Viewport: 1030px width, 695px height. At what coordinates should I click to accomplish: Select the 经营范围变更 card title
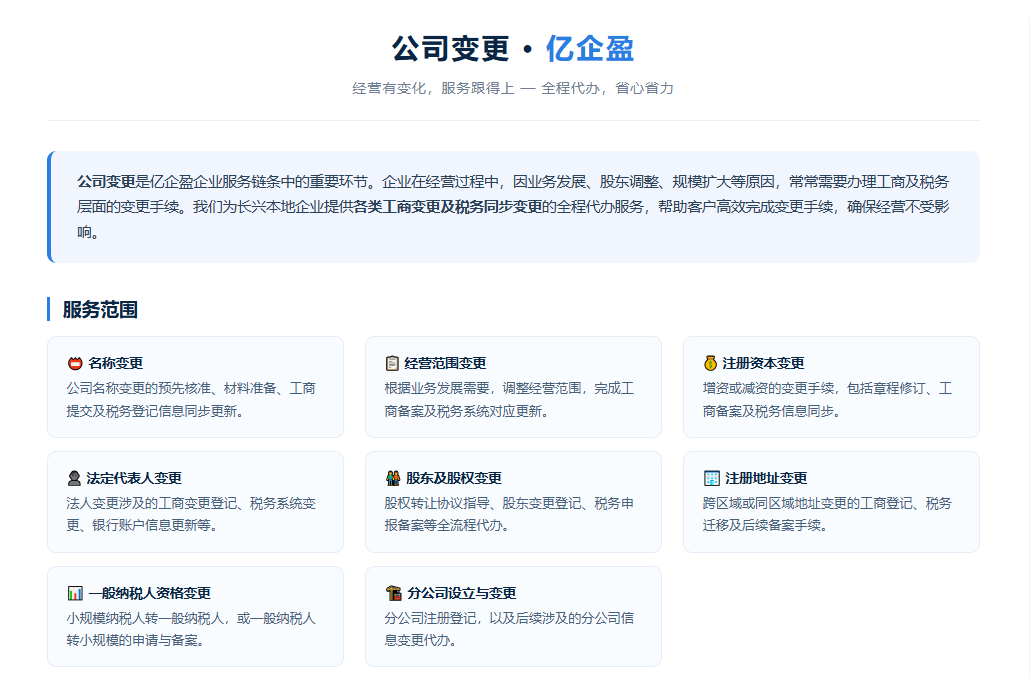coord(445,363)
